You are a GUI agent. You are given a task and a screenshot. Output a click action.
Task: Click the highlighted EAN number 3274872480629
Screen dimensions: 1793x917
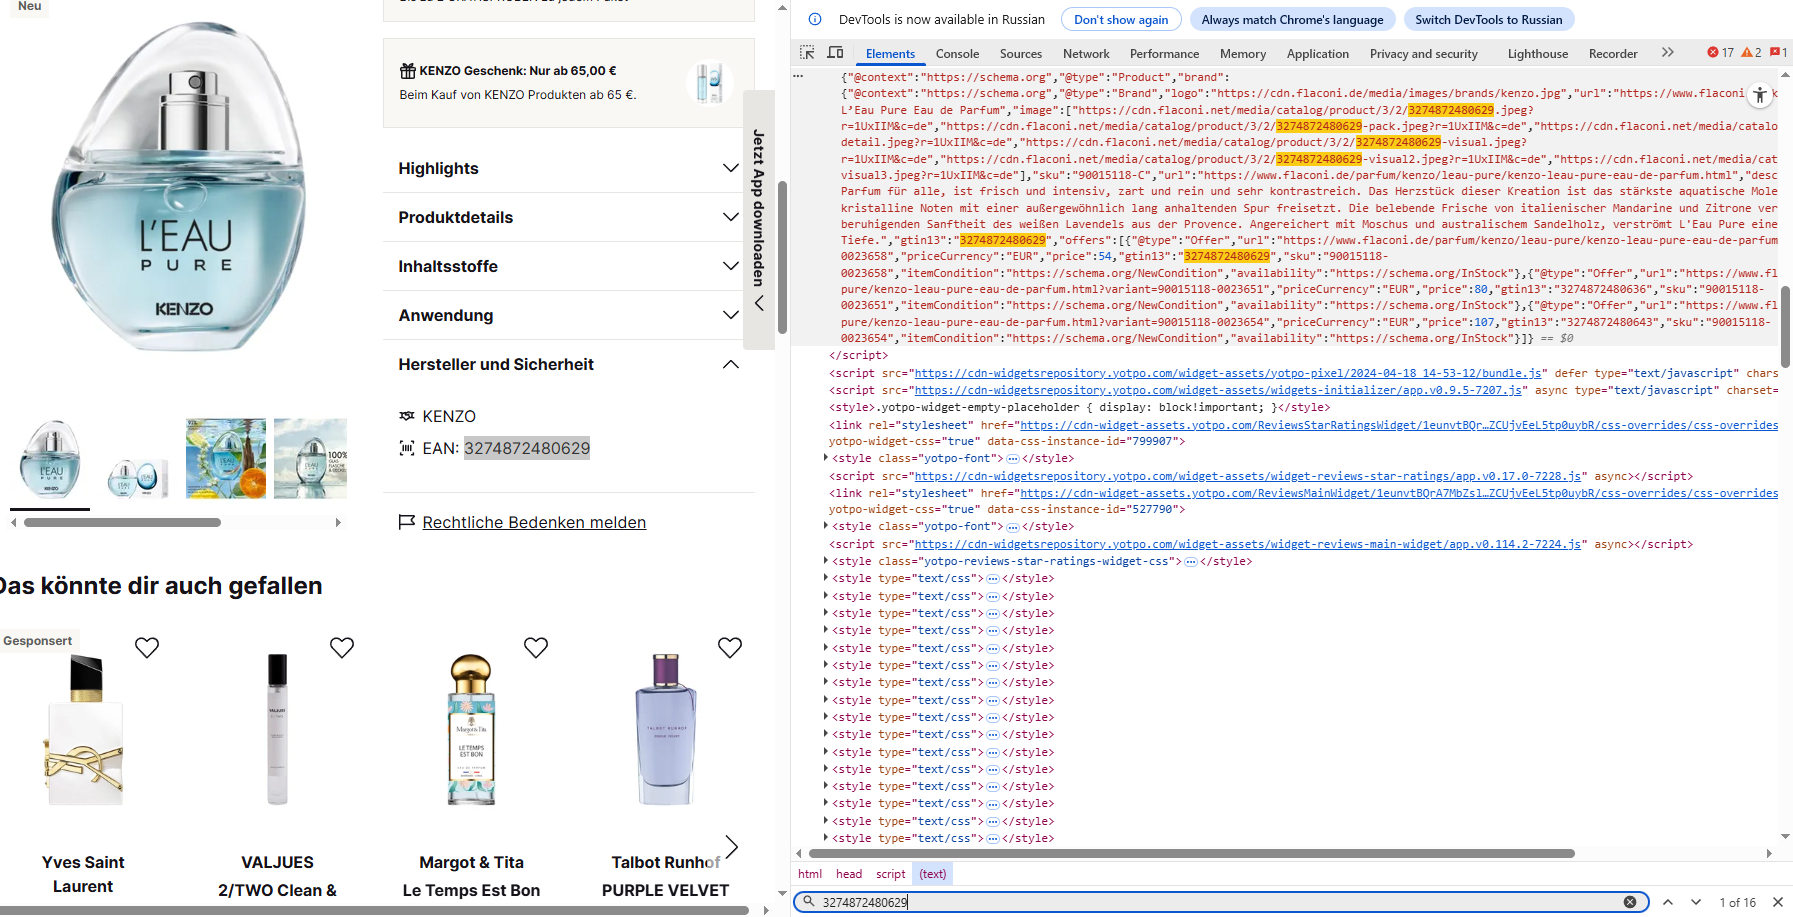[527, 448]
